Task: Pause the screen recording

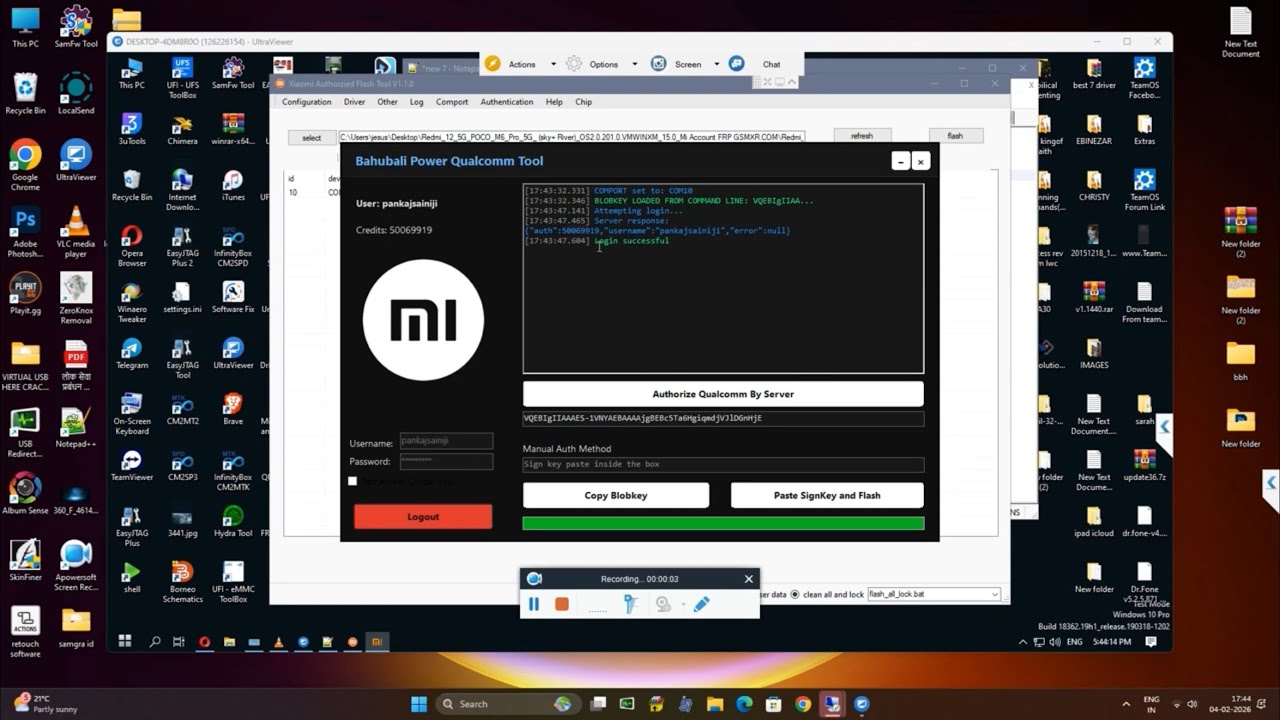Action: [x=534, y=604]
